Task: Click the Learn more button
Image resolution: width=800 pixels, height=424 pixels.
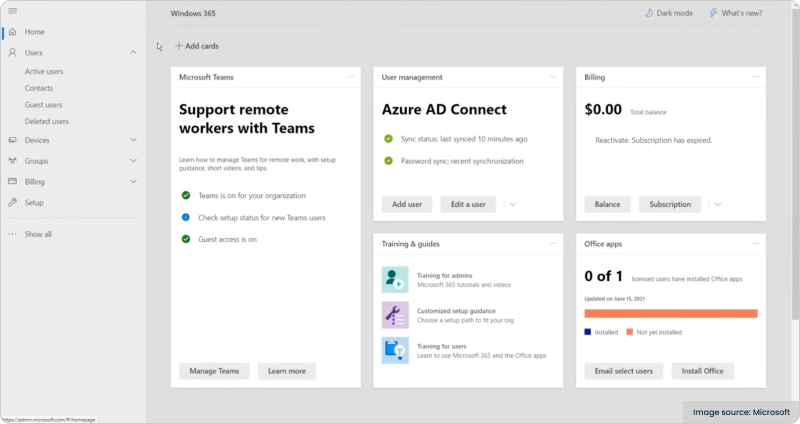Action: [287, 371]
